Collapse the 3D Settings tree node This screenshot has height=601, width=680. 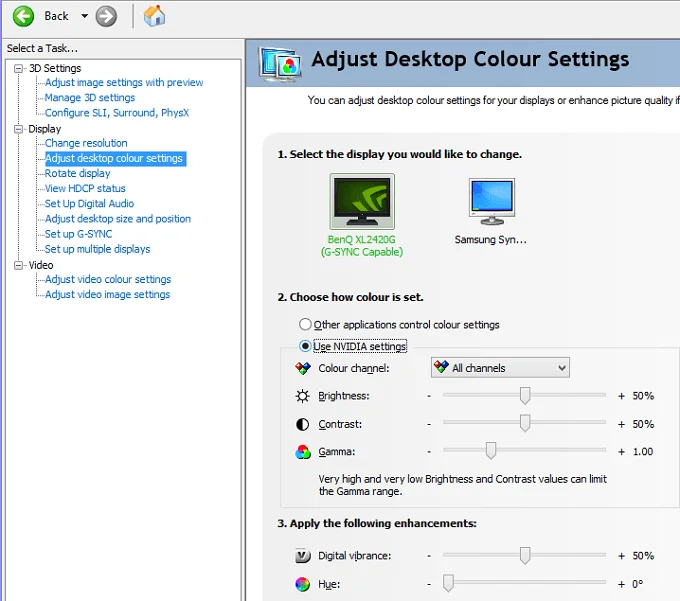tap(18, 68)
